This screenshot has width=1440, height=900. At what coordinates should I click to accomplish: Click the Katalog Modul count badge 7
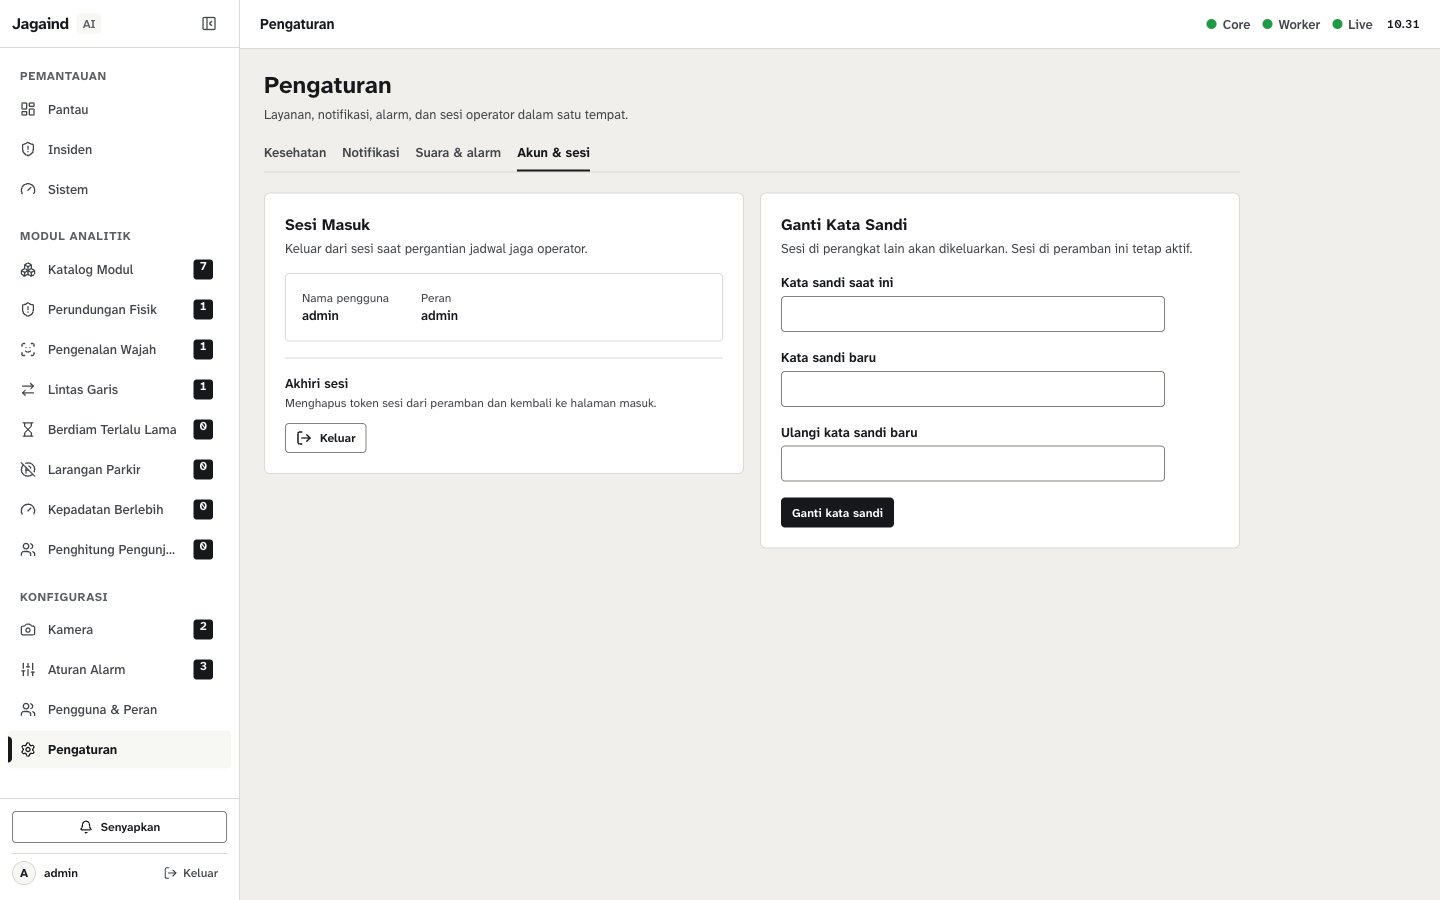[203, 269]
